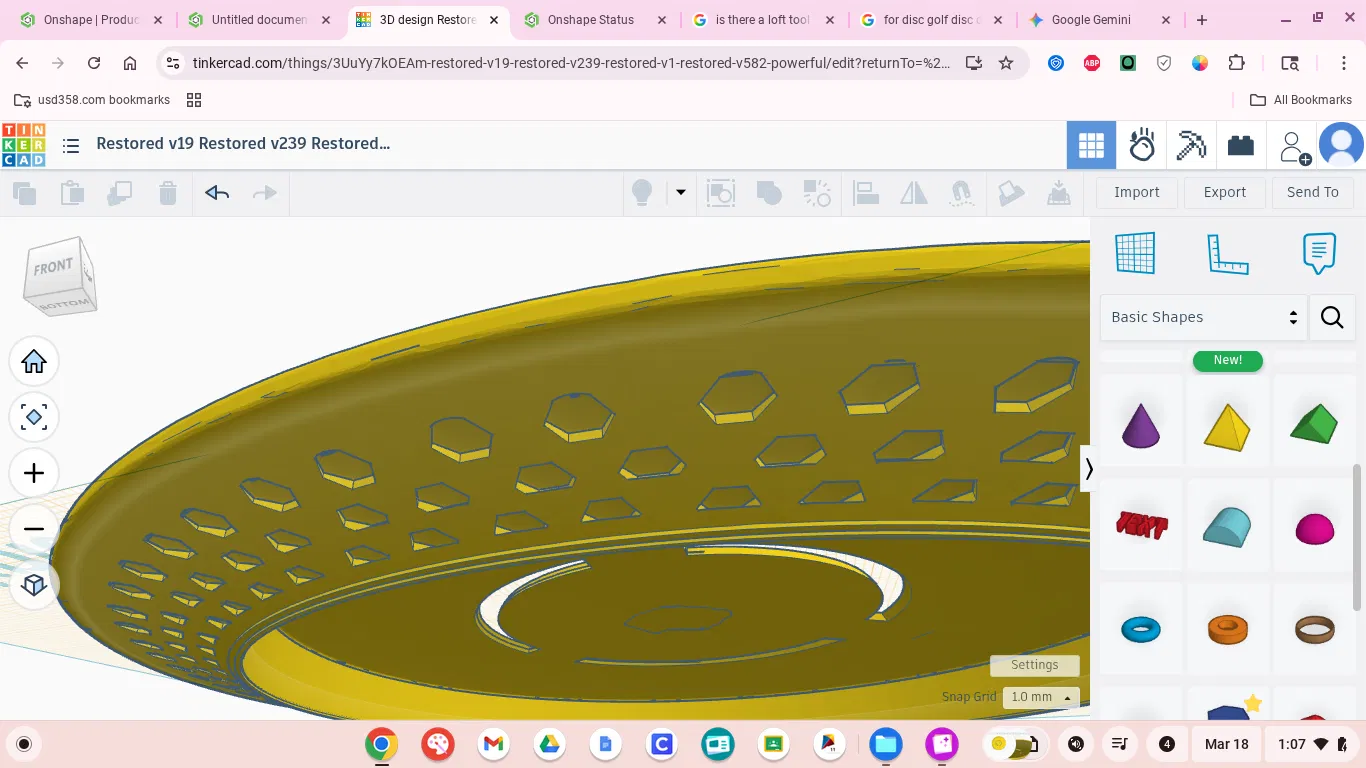Zoom out with the minus button
This screenshot has width=1366, height=768.
[x=34, y=529]
